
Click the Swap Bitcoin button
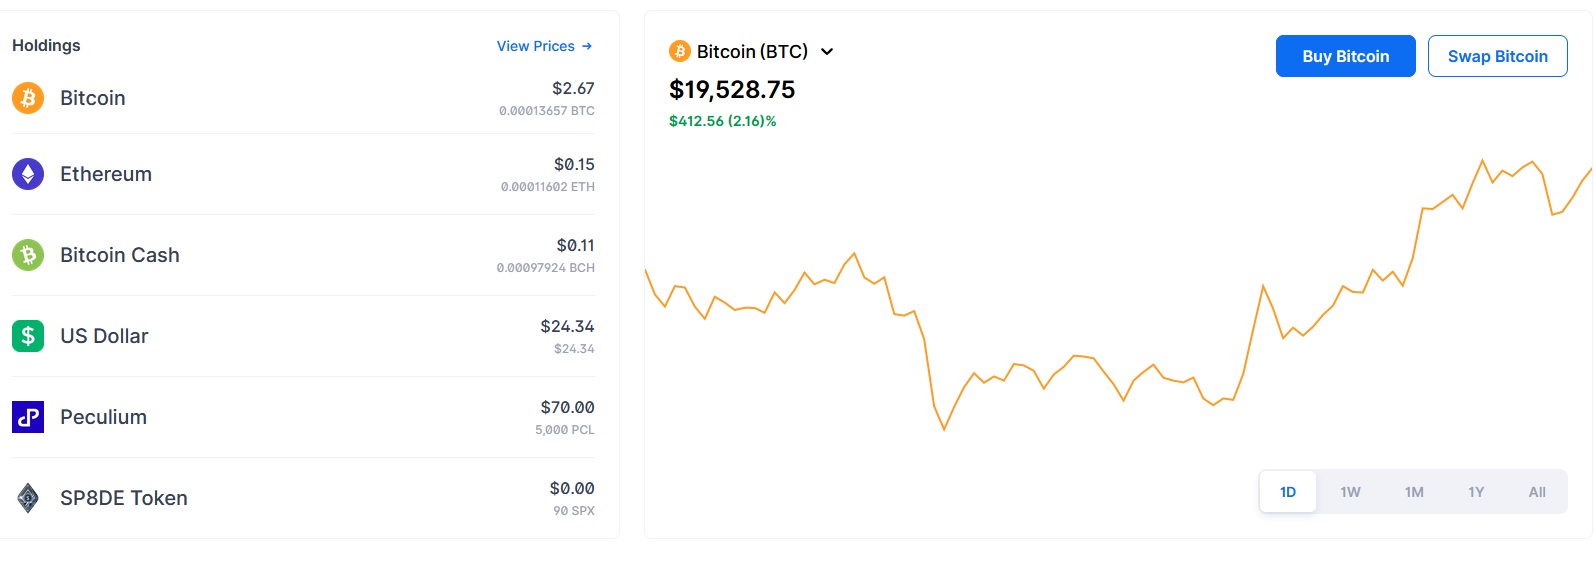point(1498,56)
